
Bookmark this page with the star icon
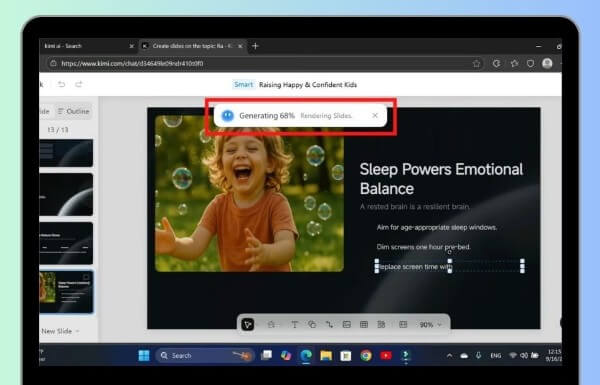point(476,64)
